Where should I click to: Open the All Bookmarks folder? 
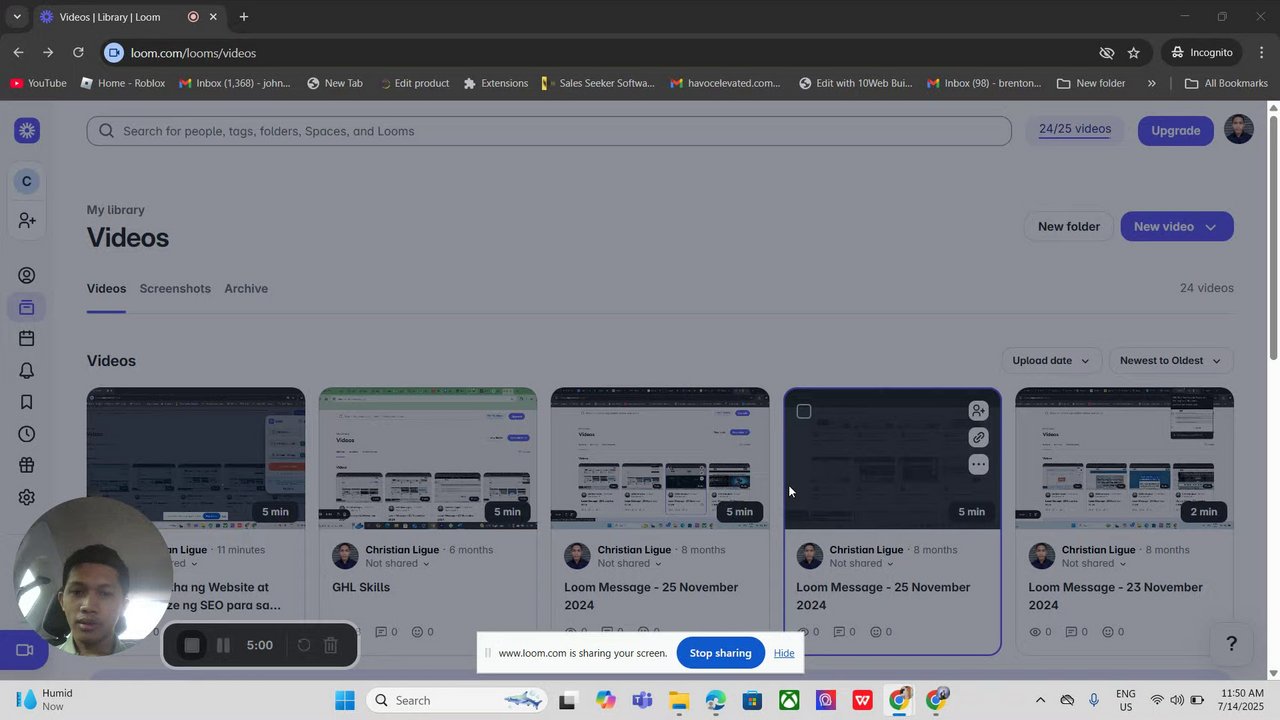point(1226,83)
